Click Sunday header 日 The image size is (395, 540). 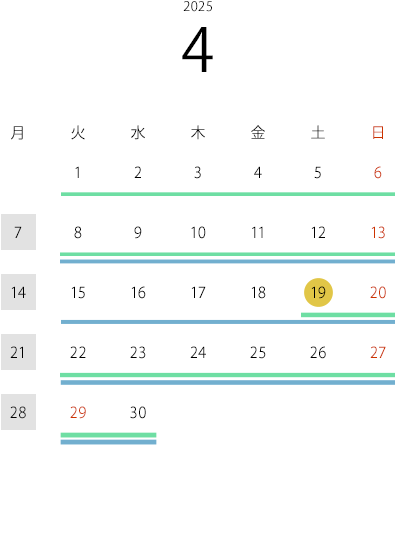pos(378,133)
